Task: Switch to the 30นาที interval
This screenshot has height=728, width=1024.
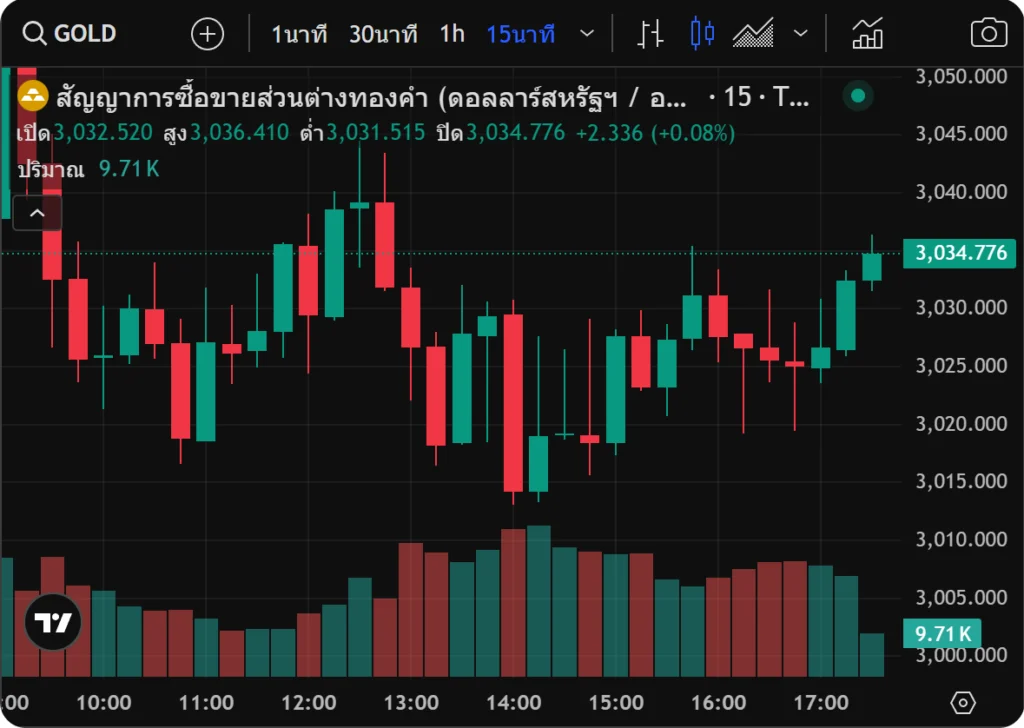Action: 383,34
